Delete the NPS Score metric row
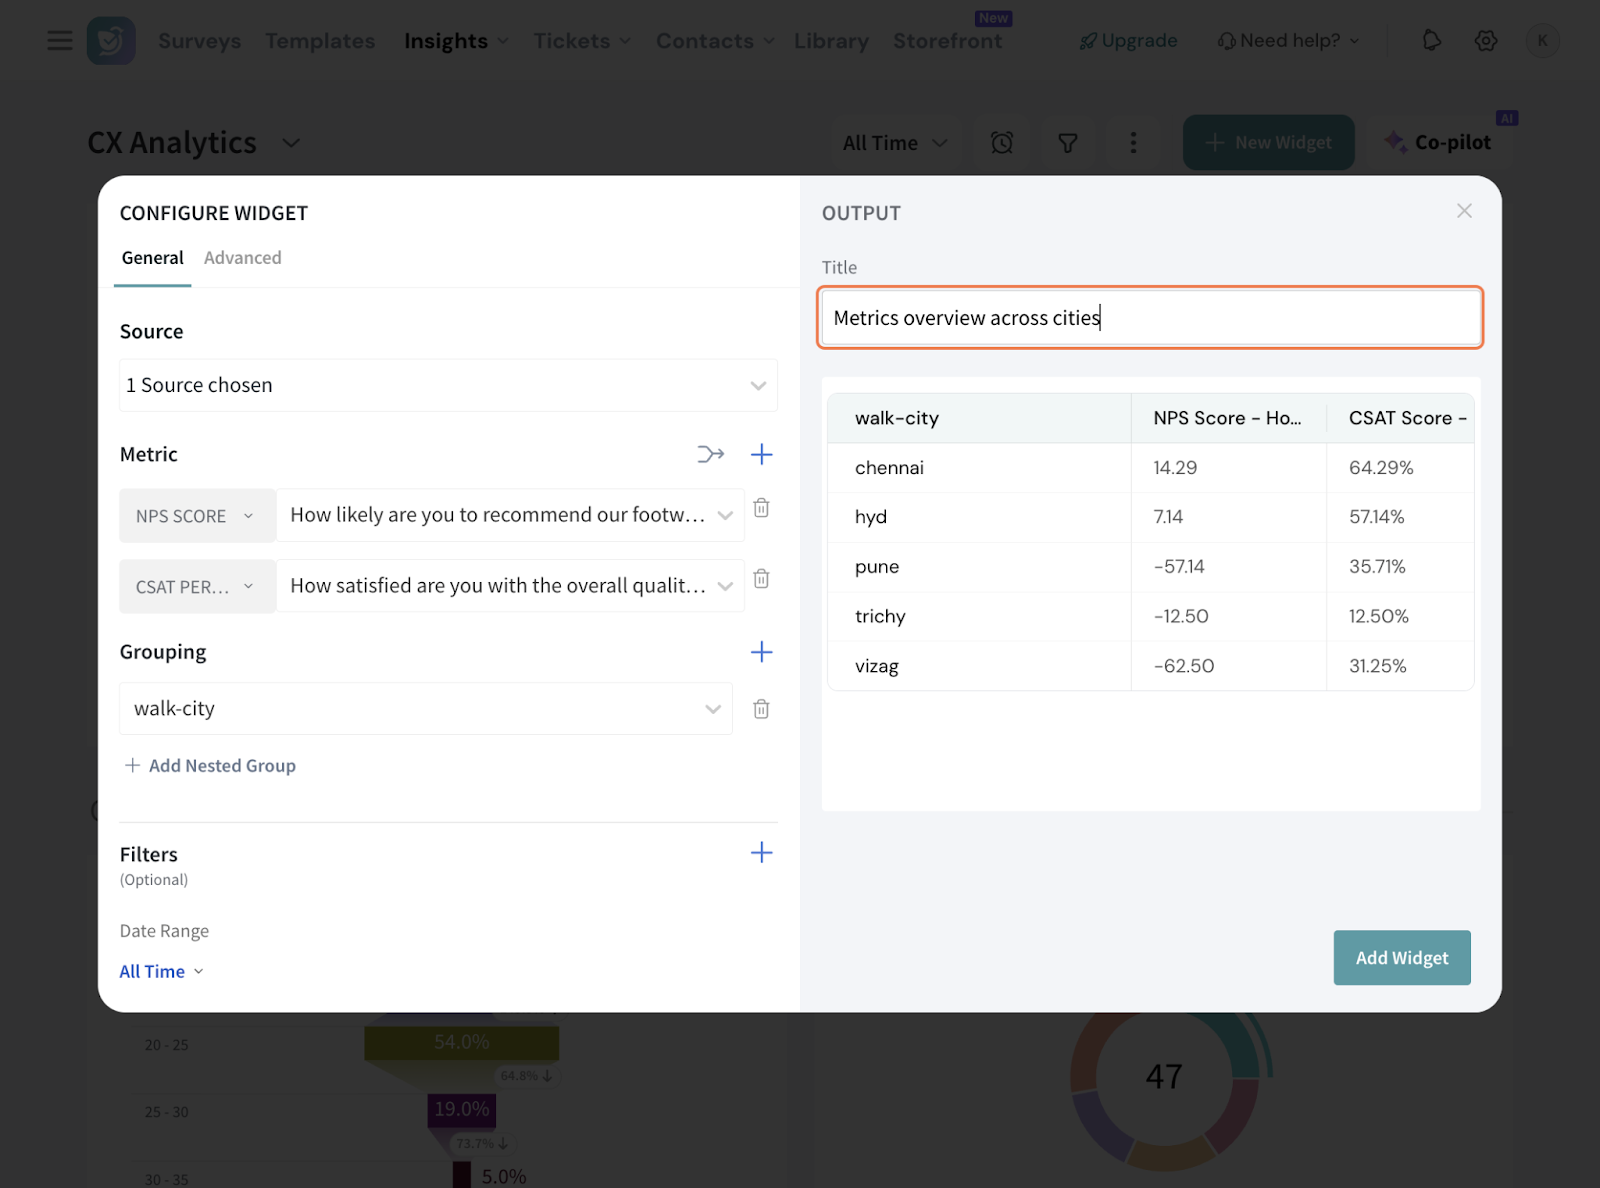Image resolution: width=1600 pixels, height=1188 pixels. [x=761, y=509]
